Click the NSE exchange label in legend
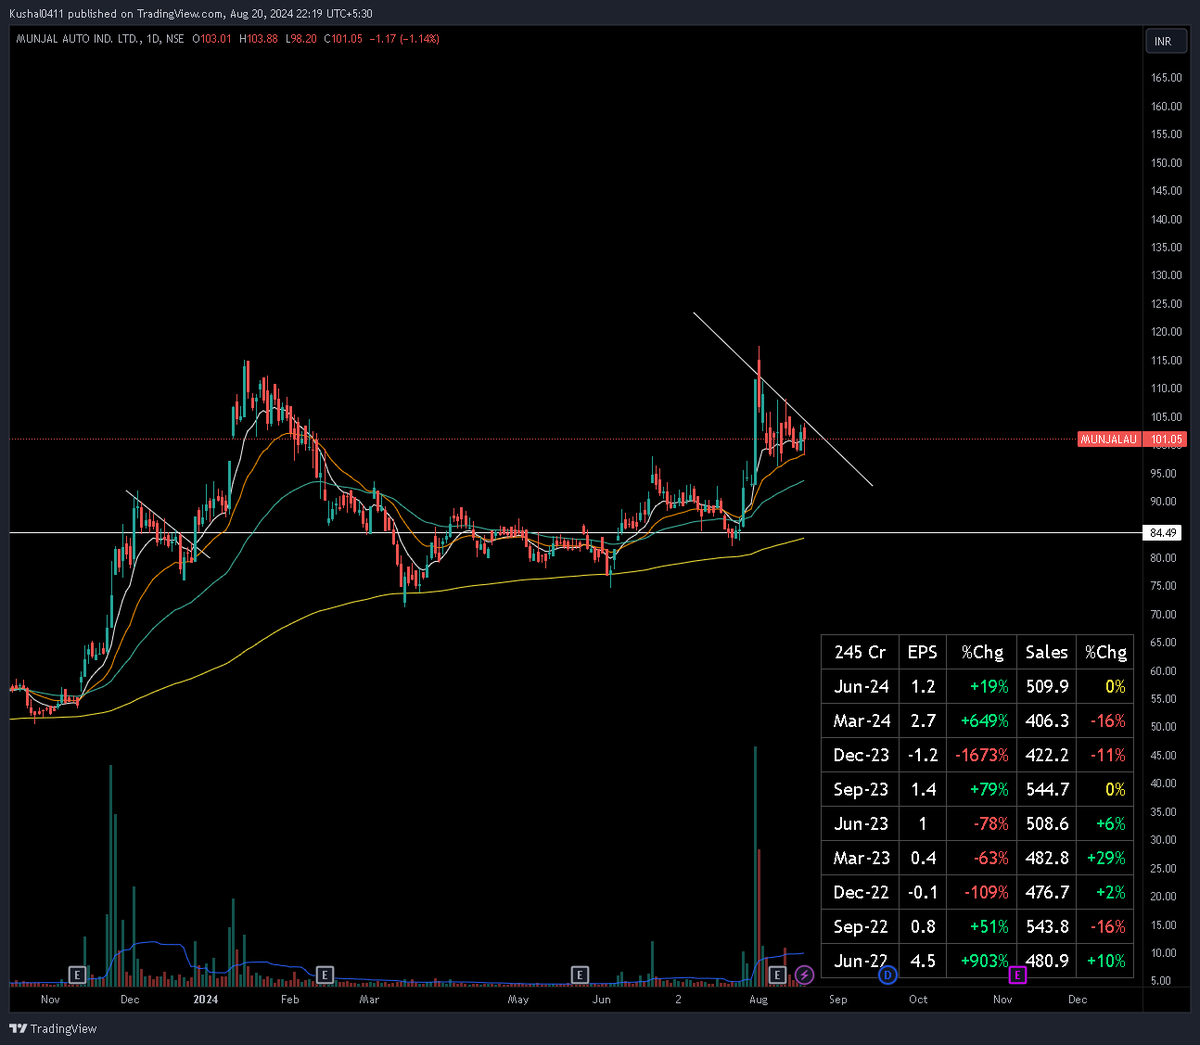 coord(175,39)
